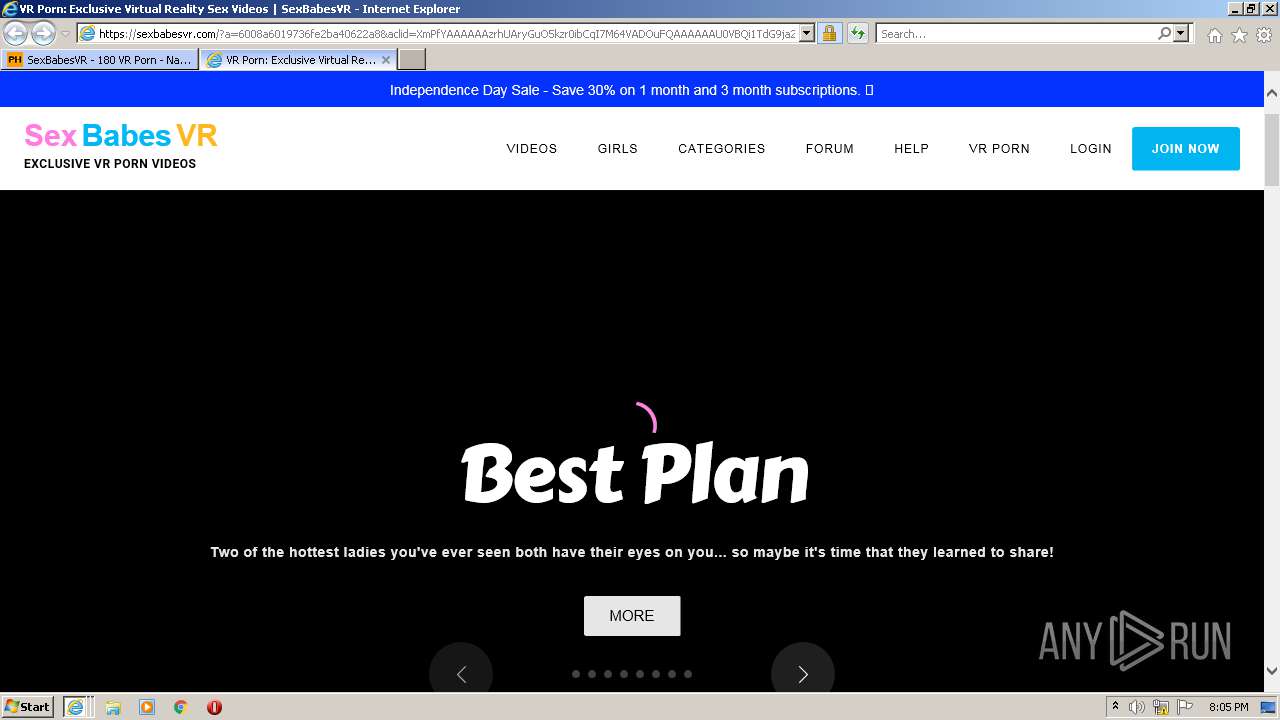Click the slide description about hottest ladies
Image resolution: width=1280 pixels, height=720 pixels.
click(x=632, y=552)
